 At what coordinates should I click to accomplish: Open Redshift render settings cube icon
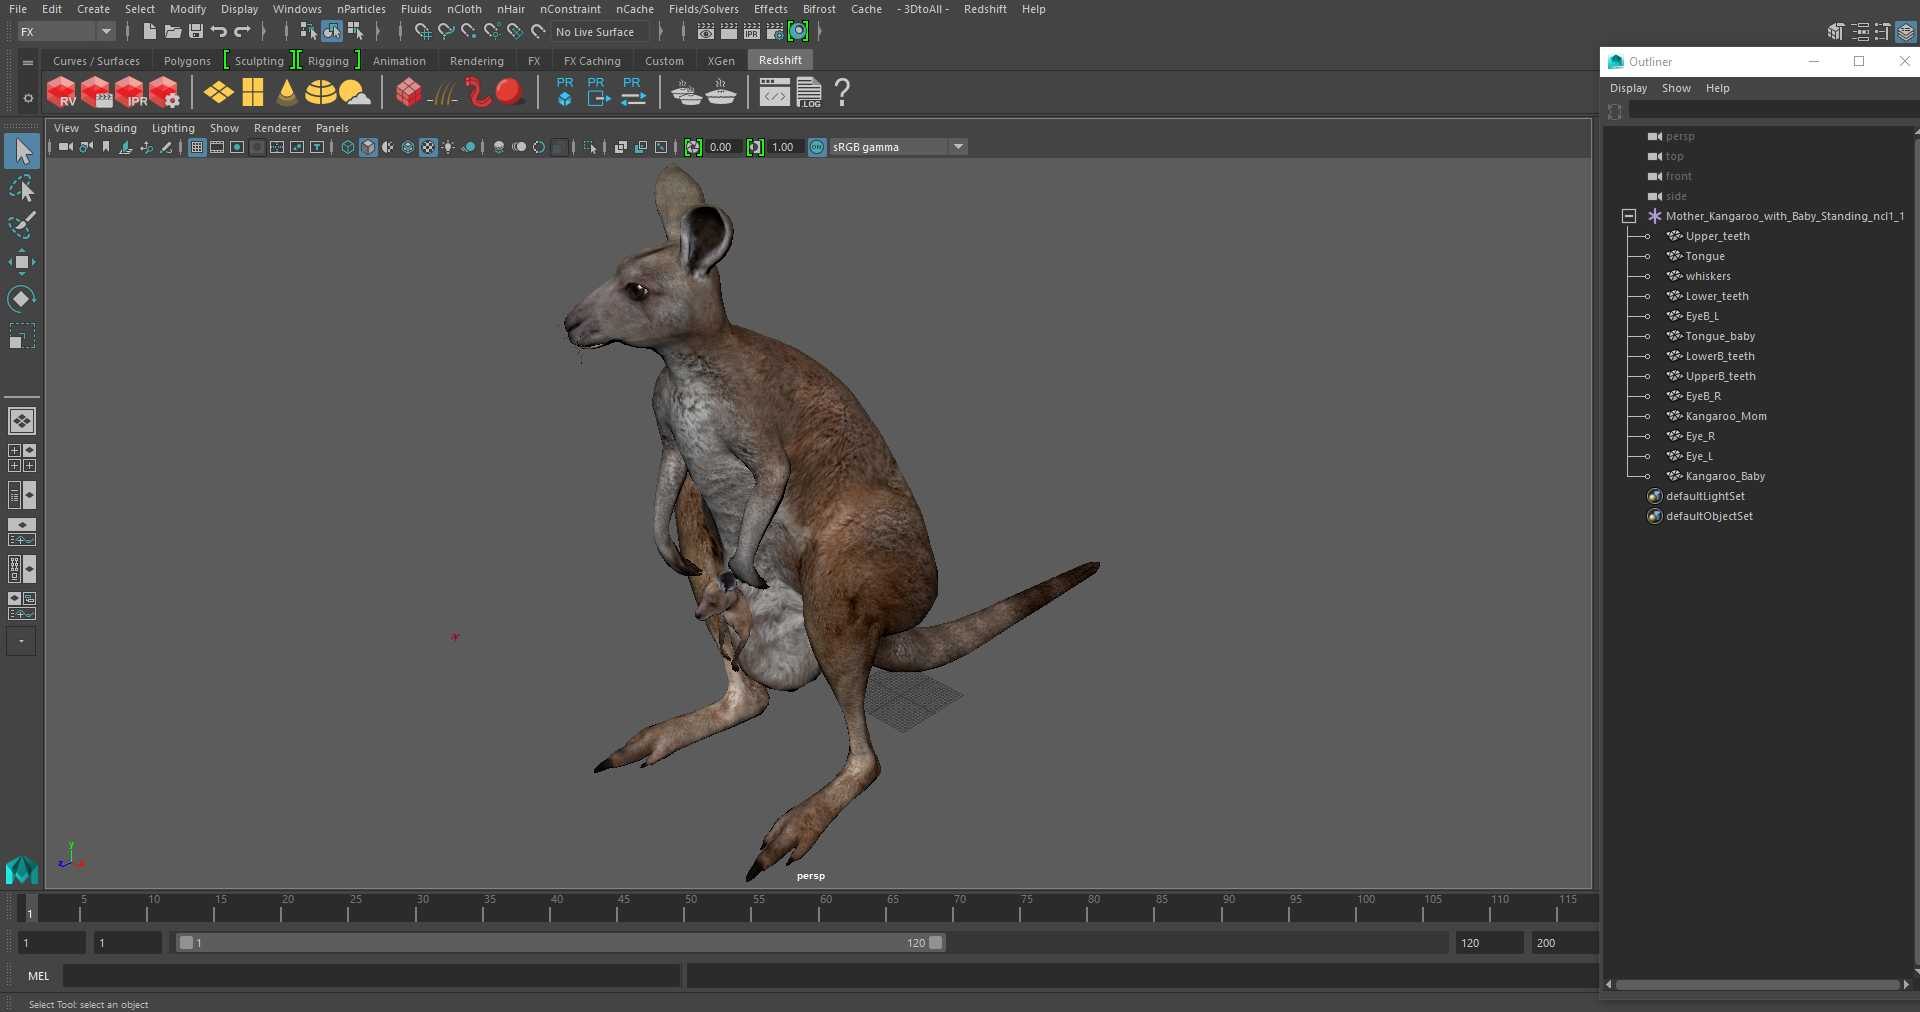(164, 93)
